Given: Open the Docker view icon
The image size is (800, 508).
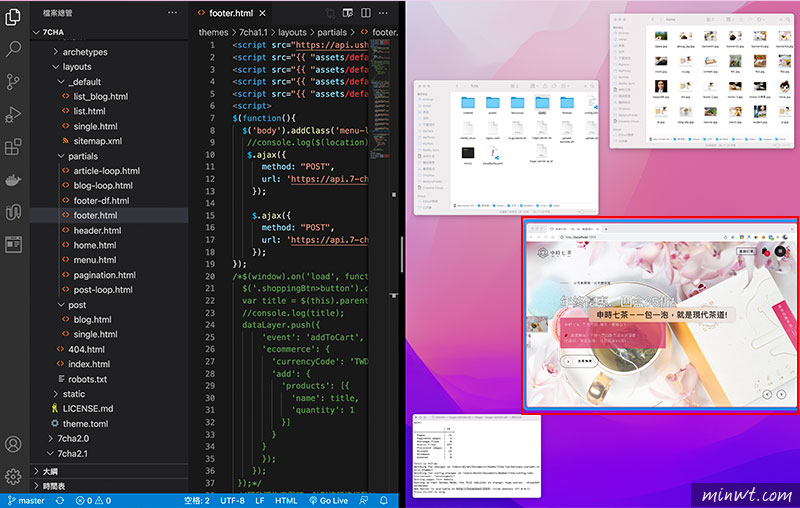Looking at the screenshot, I should pyautogui.click(x=13, y=180).
